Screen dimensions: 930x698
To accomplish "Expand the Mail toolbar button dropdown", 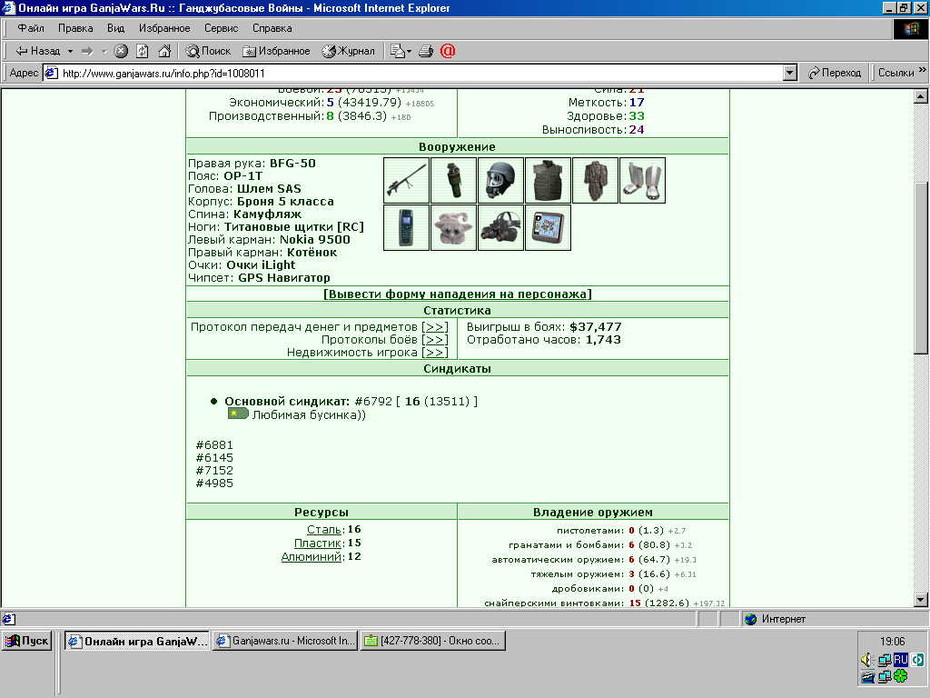I will click(409, 52).
